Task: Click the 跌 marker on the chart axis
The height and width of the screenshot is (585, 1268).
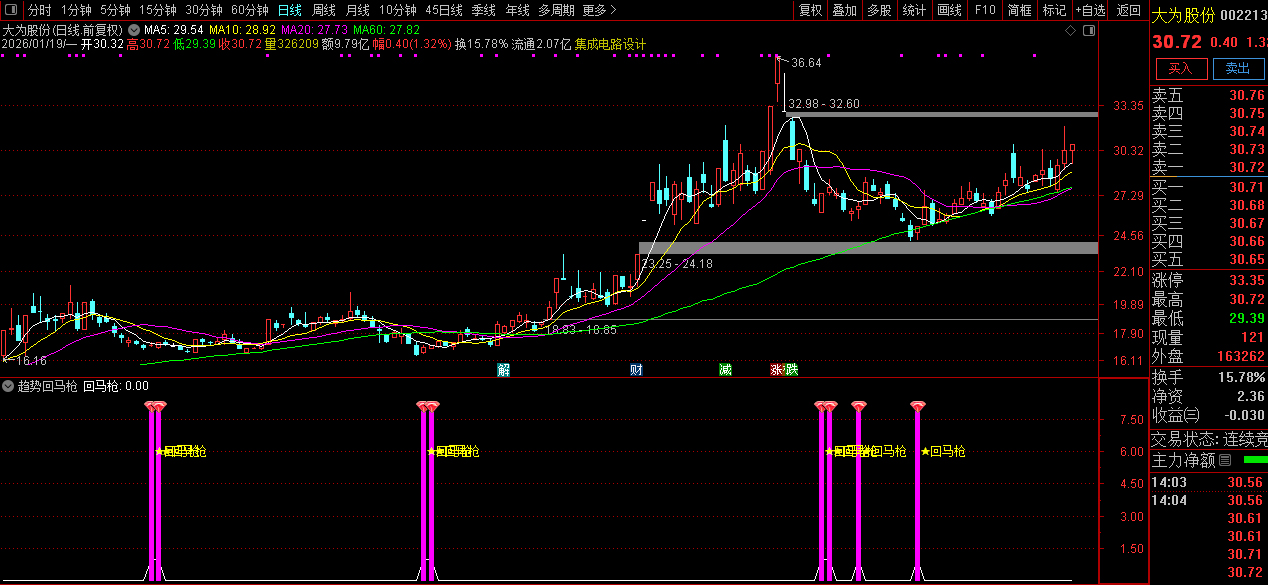Action: coord(791,370)
